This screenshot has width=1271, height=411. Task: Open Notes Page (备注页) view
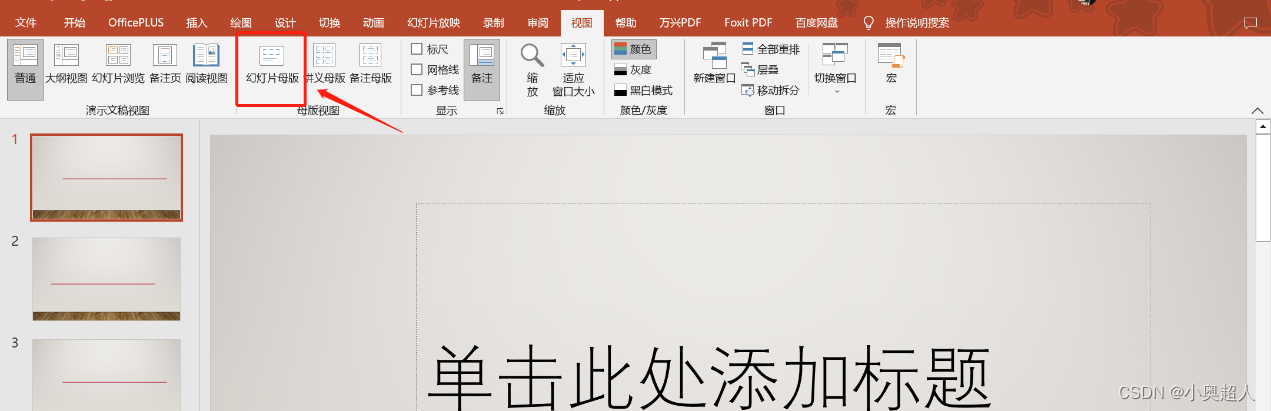pos(165,66)
